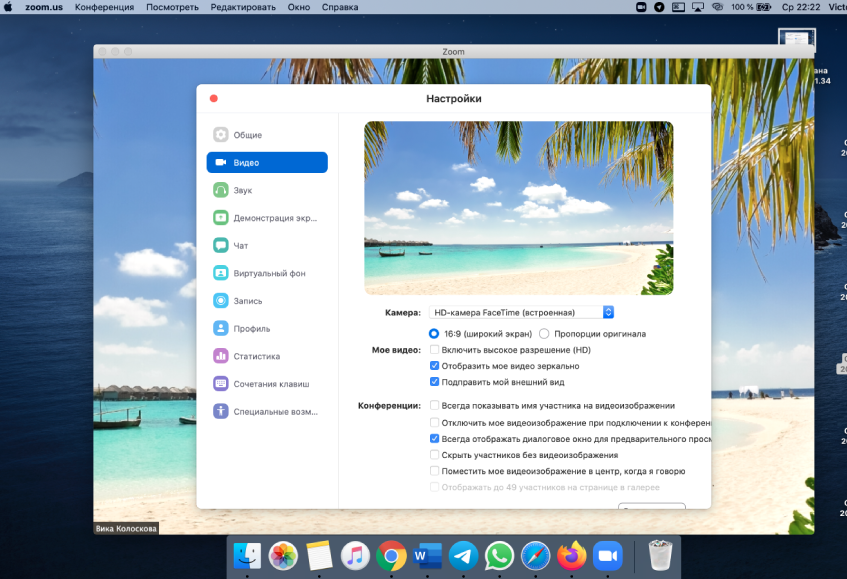
Task: Open the Редактировать menu
Action: 243,7
